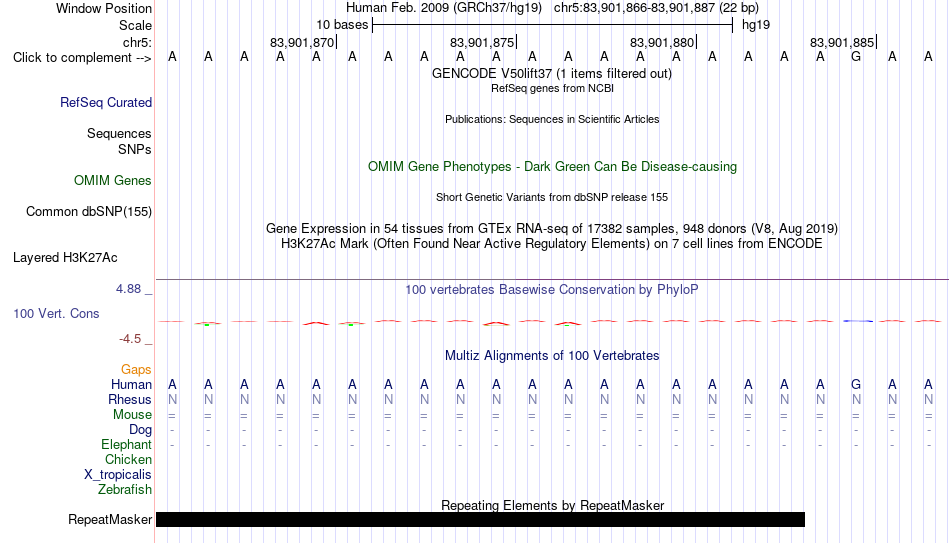Click the SNPs track label

(x=135, y=149)
